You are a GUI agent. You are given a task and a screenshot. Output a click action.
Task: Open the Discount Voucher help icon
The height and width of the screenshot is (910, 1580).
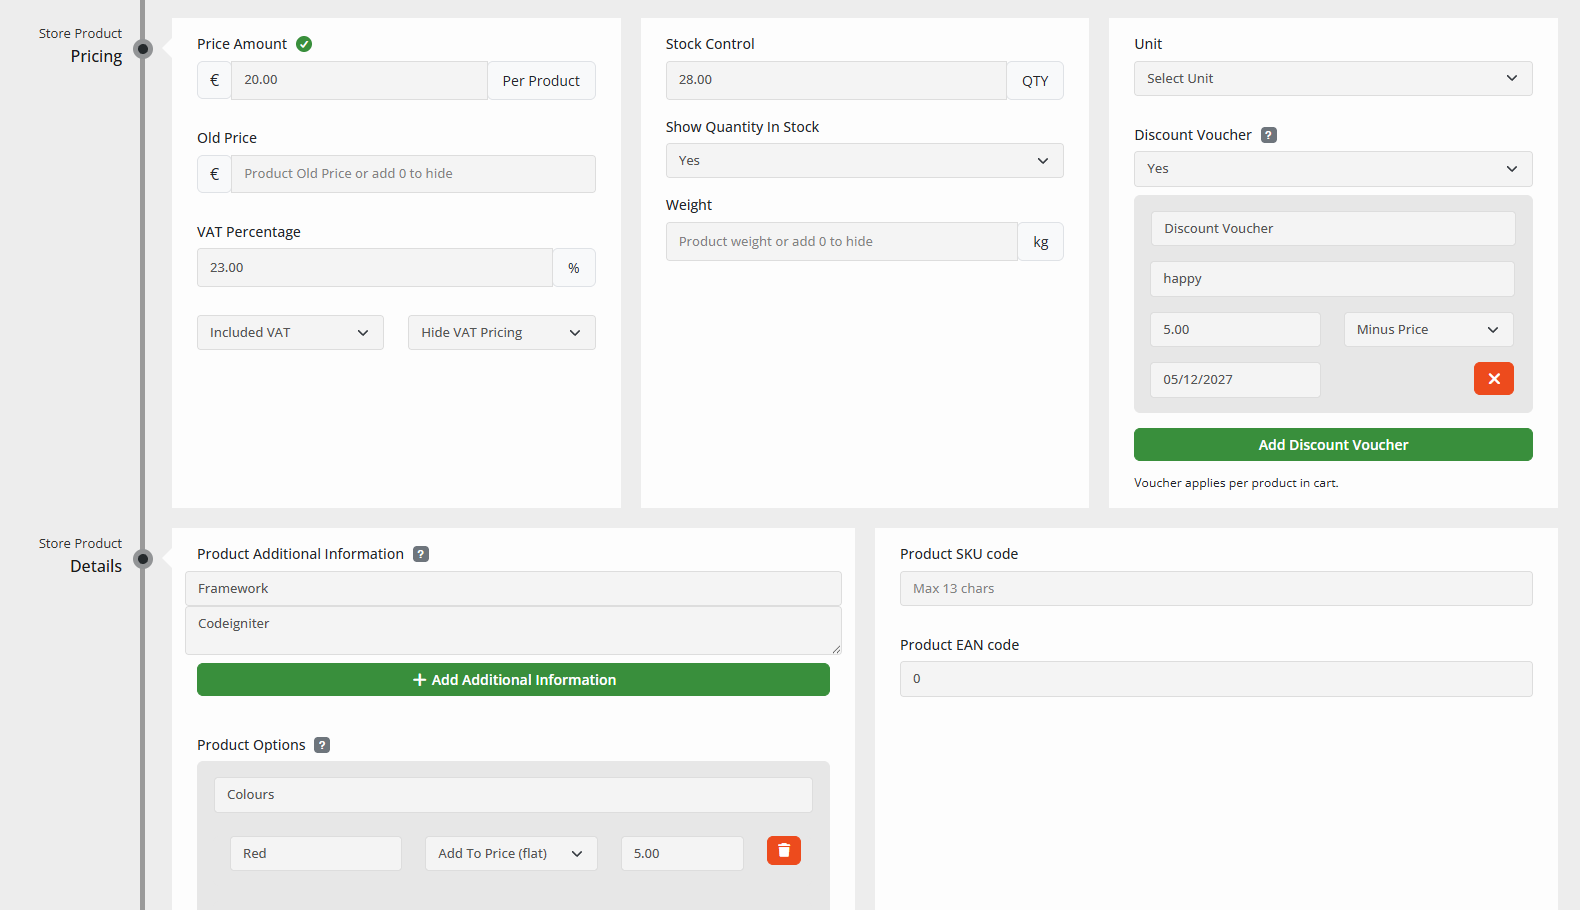1269,135
